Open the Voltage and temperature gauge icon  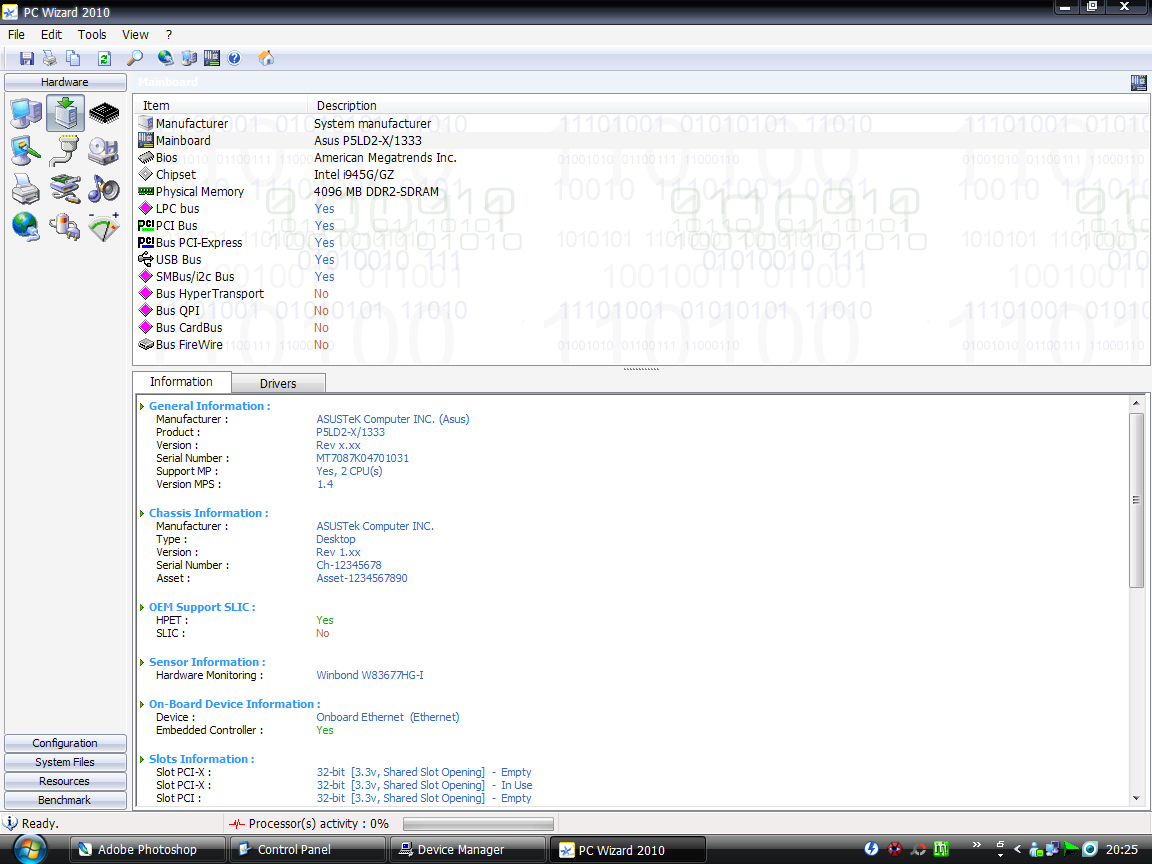coord(104,226)
